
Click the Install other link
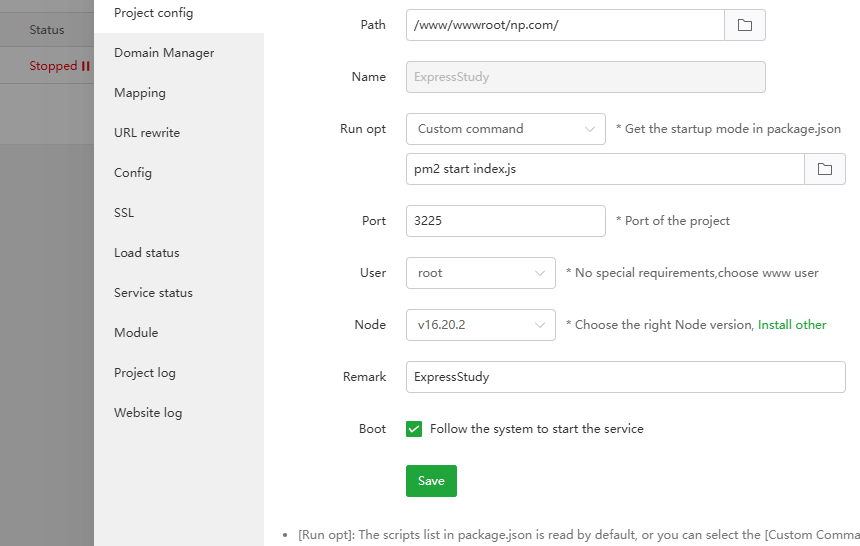pos(792,325)
